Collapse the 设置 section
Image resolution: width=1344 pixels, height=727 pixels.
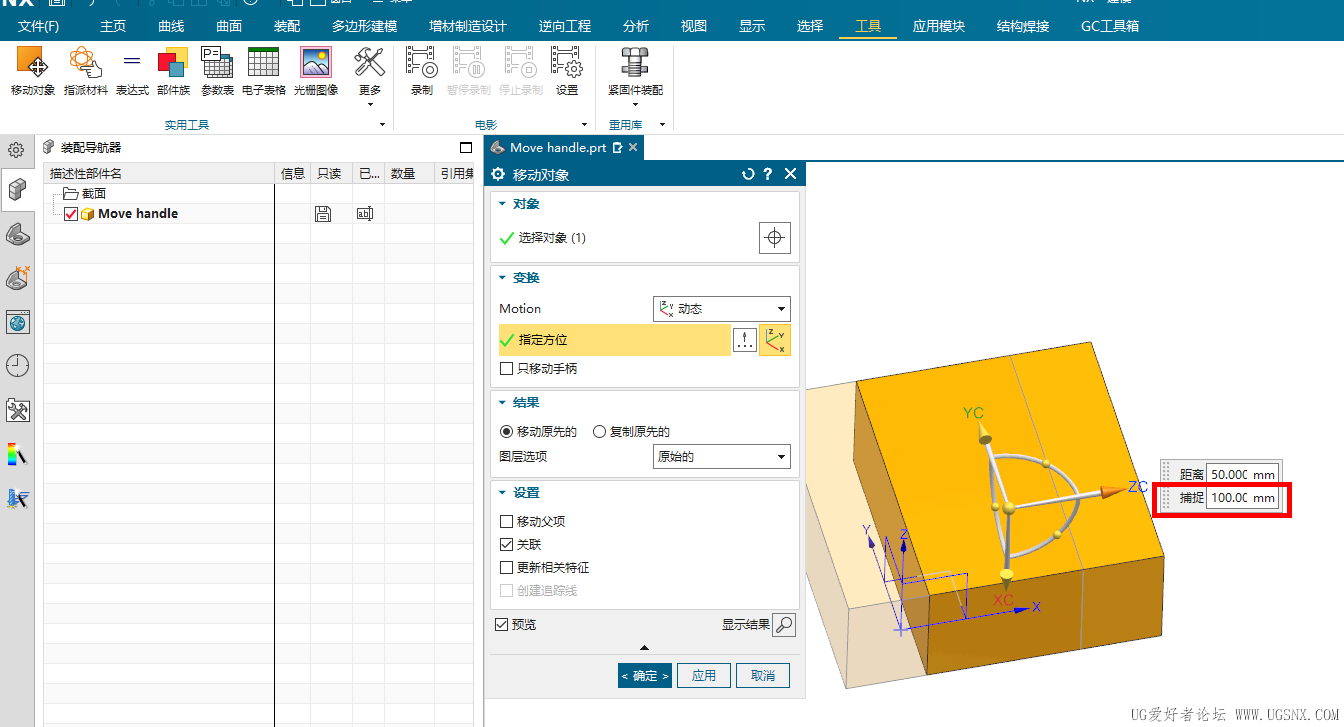[x=503, y=493]
